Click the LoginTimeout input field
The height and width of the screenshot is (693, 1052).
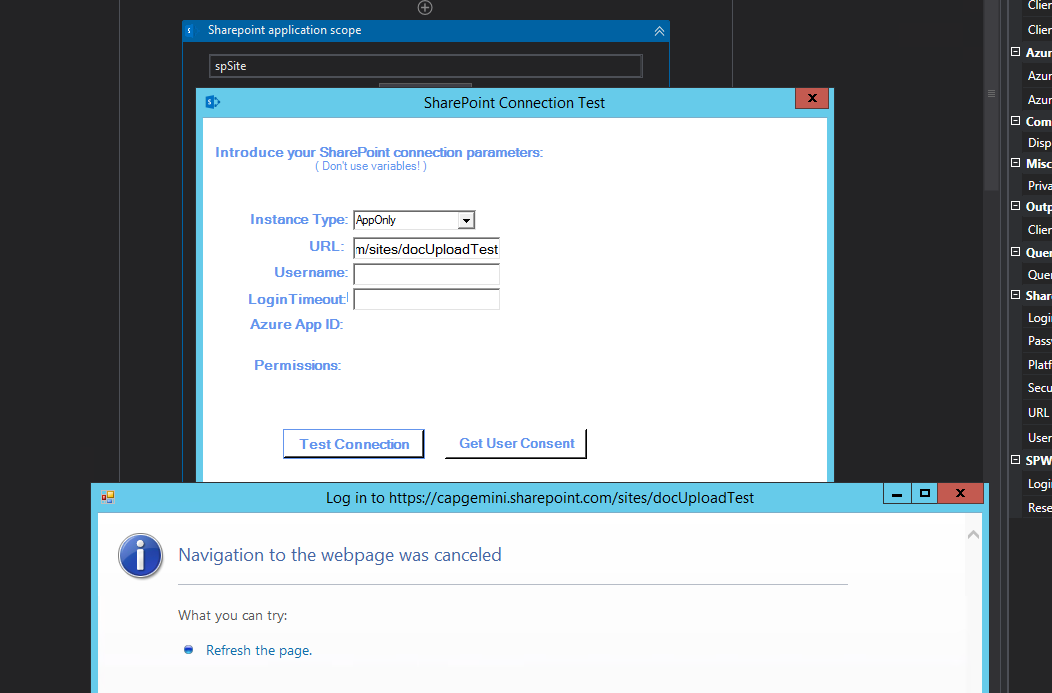point(427,299)
